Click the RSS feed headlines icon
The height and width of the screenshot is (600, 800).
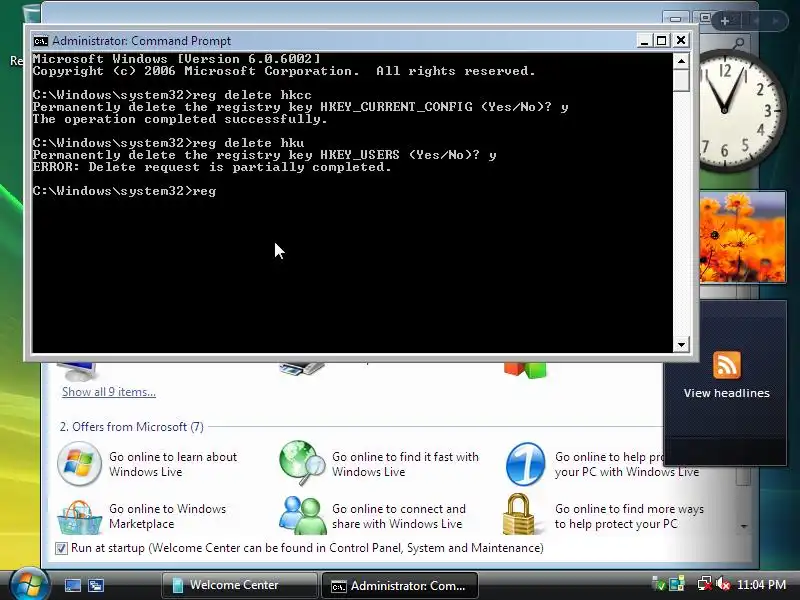click(727, 365)
